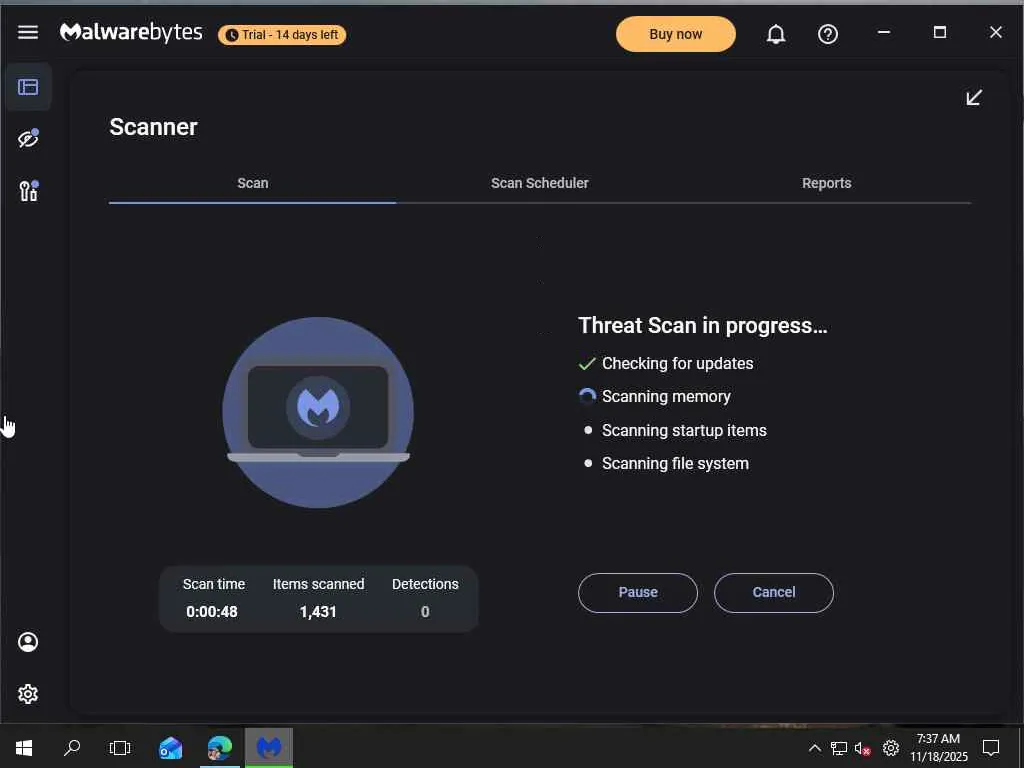Maximize the Malwarebytes window
Image resolution: width=1024 pixels, height=768 pixels.
[x=939, y=32]
